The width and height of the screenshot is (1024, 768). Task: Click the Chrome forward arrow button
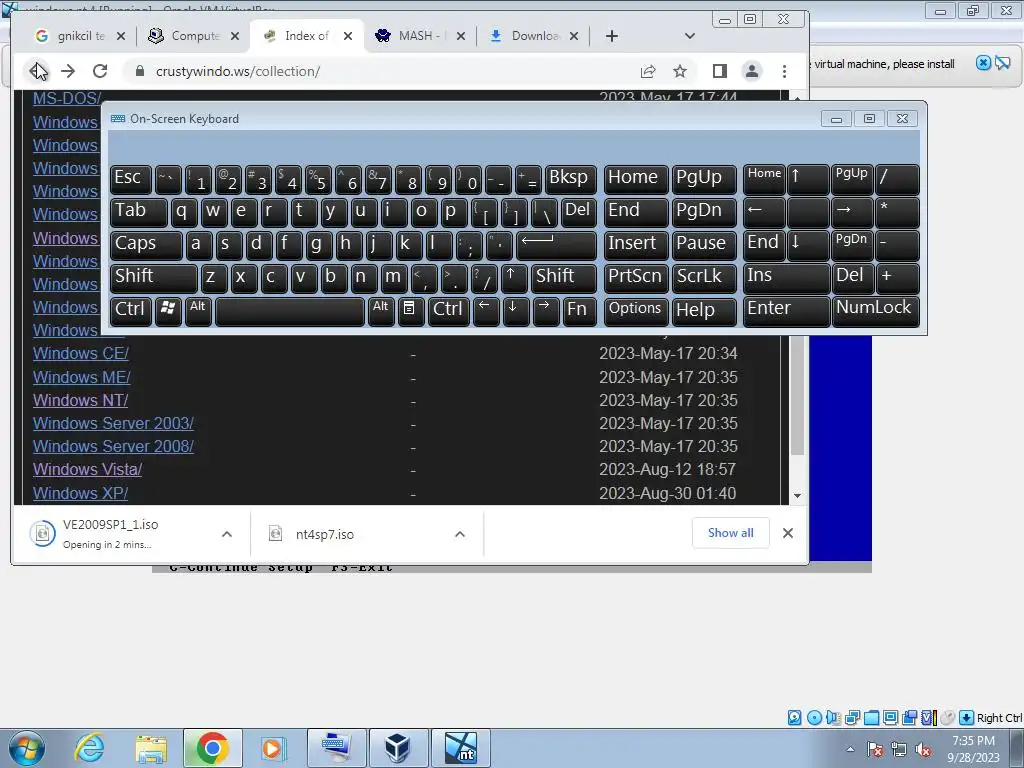pyautogui.click(x=68, y=71)
